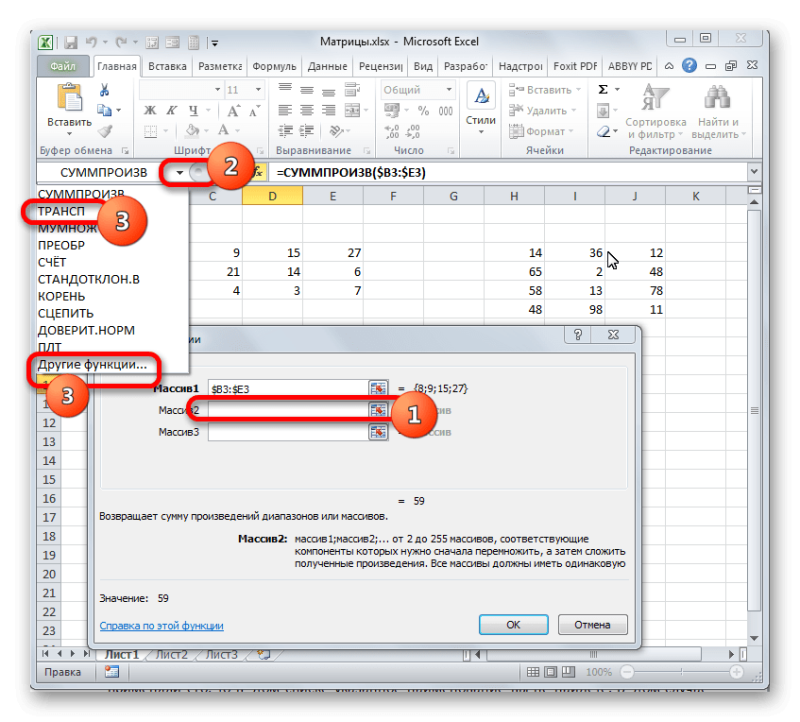Select СЦЕПИТЬ from the function list
Screen dimensions: 800x722
[x=66, y=313]
